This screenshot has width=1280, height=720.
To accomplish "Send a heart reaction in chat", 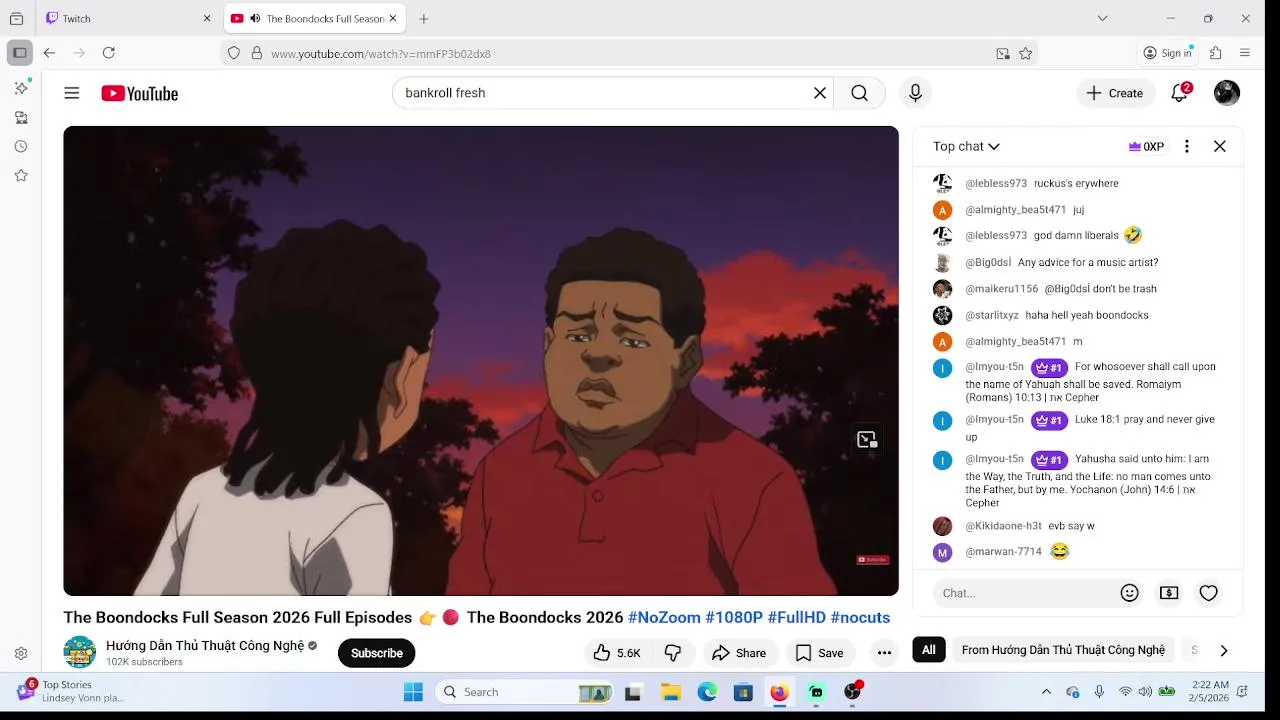I will 1209,593.
